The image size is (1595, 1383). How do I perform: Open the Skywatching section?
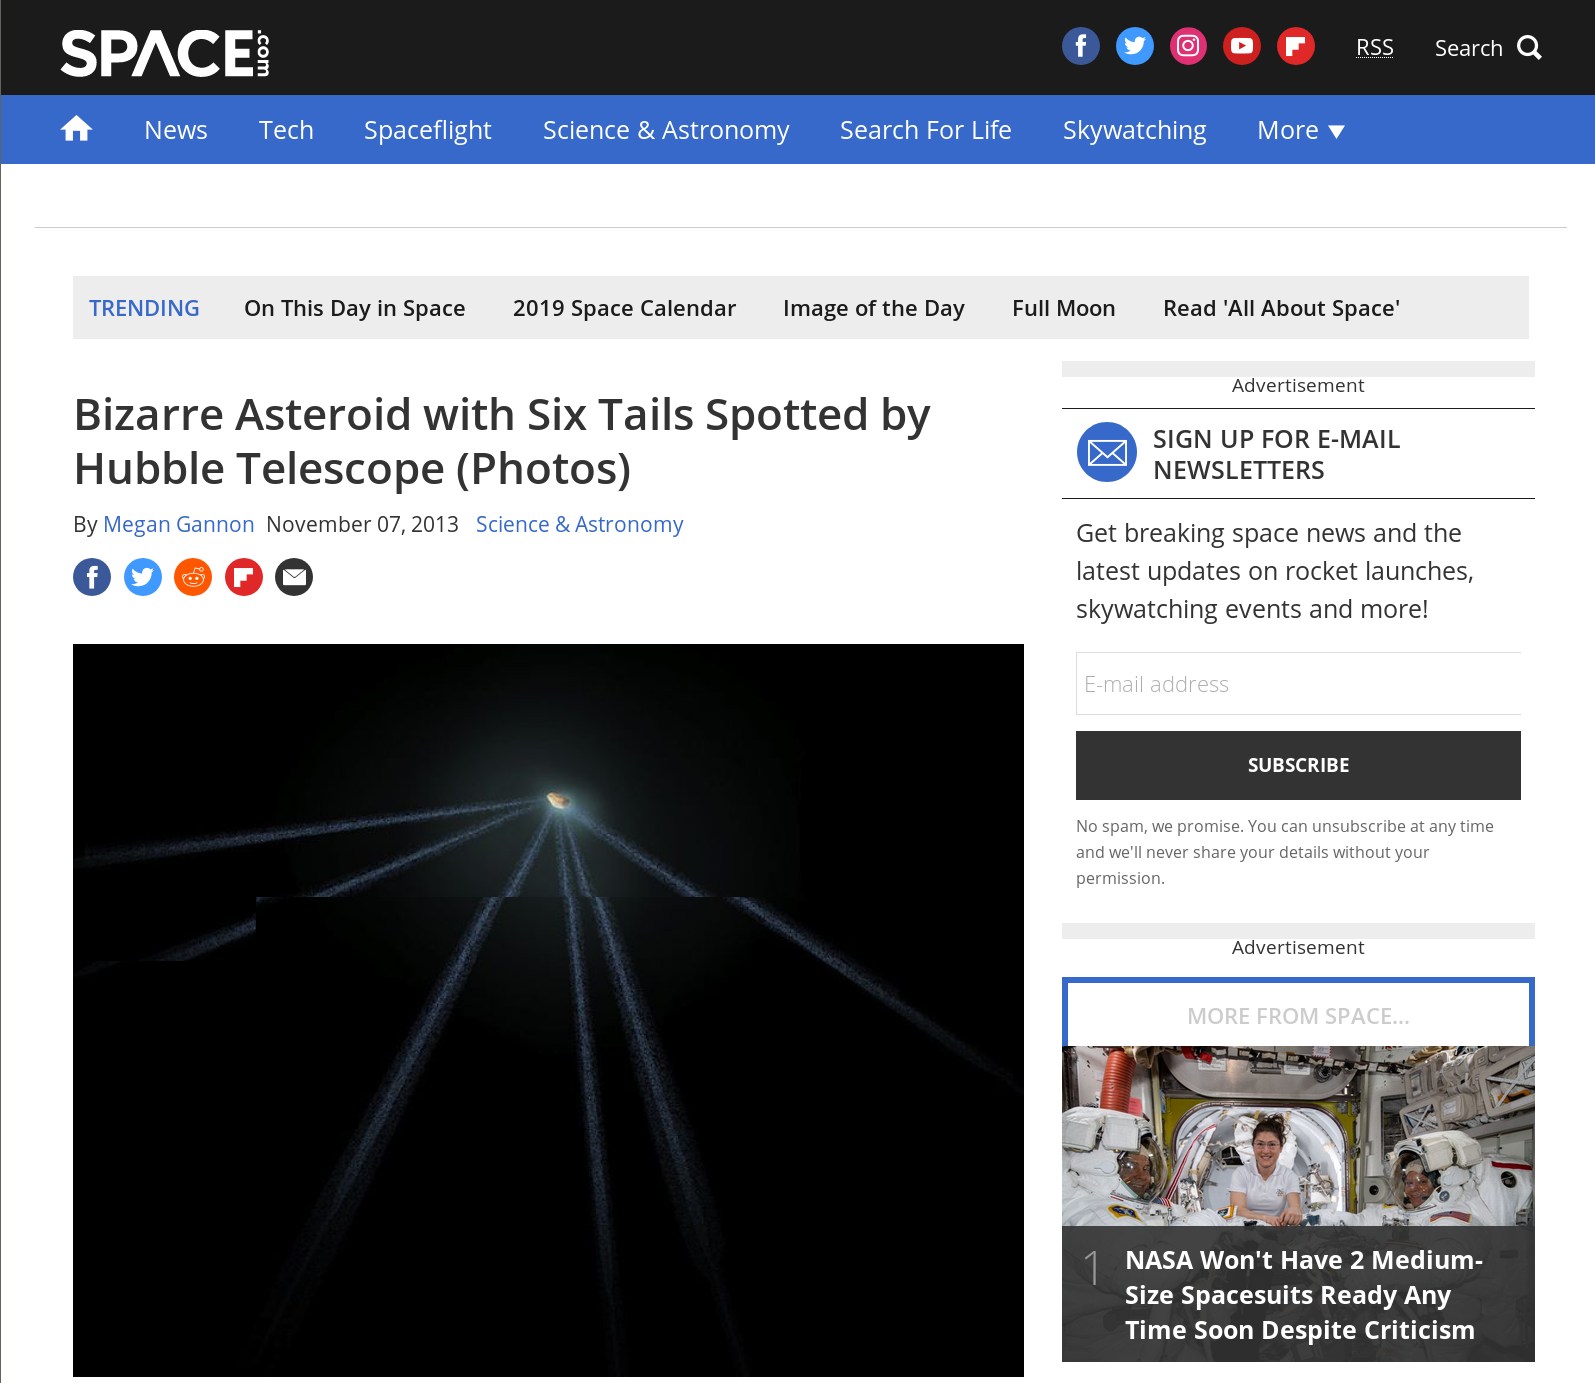[1135, 130]
